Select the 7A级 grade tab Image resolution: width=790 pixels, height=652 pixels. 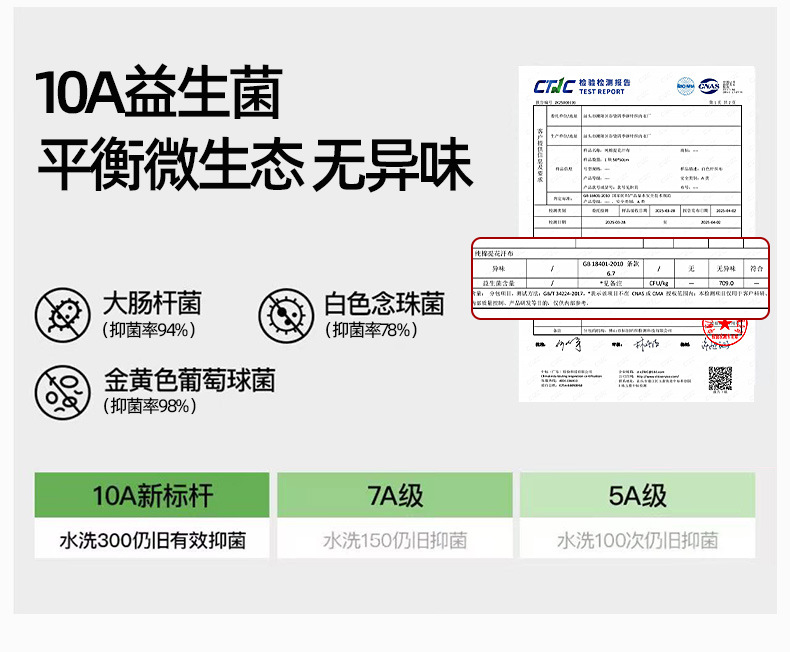click(x=395, y=495)
